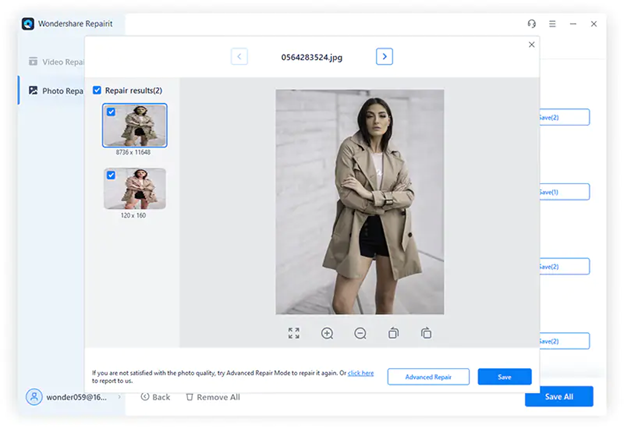
Task: Uncheck the 8736 x 11648 thumbnail checkbox
Action: tap(111, 112)
